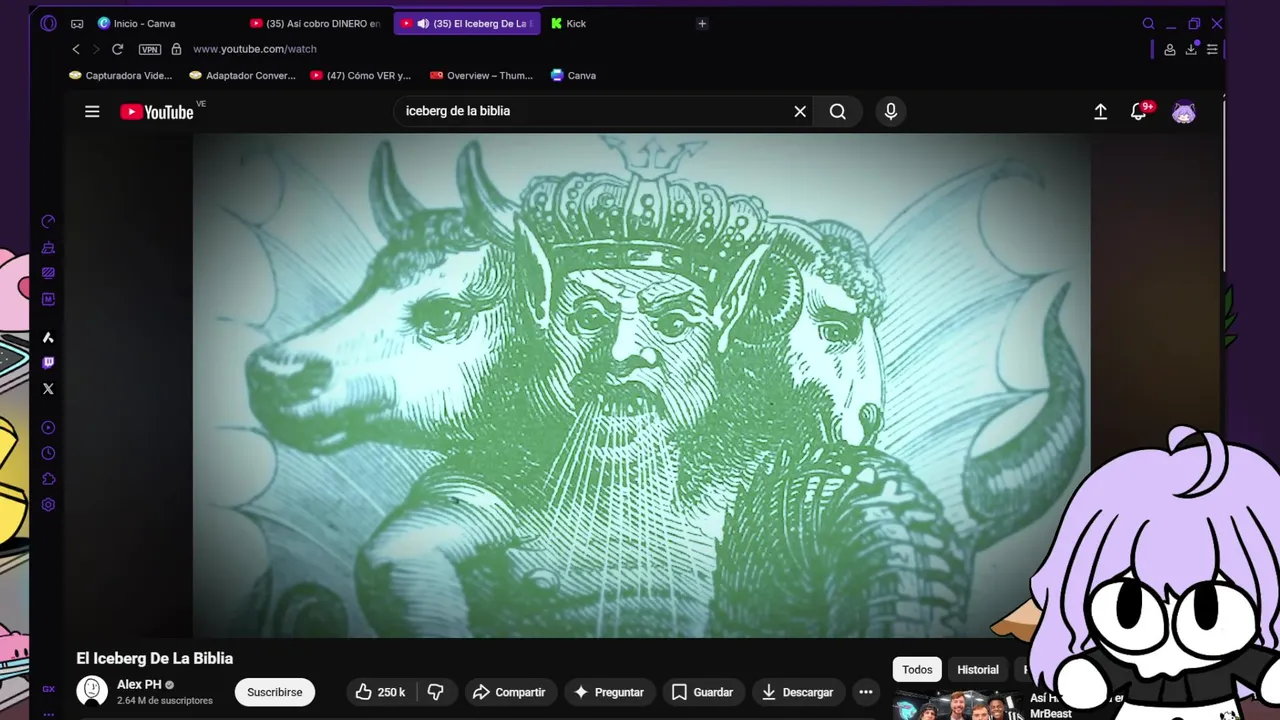
Task: Start voice search with the microphone
Action: [x=891, y=112]
